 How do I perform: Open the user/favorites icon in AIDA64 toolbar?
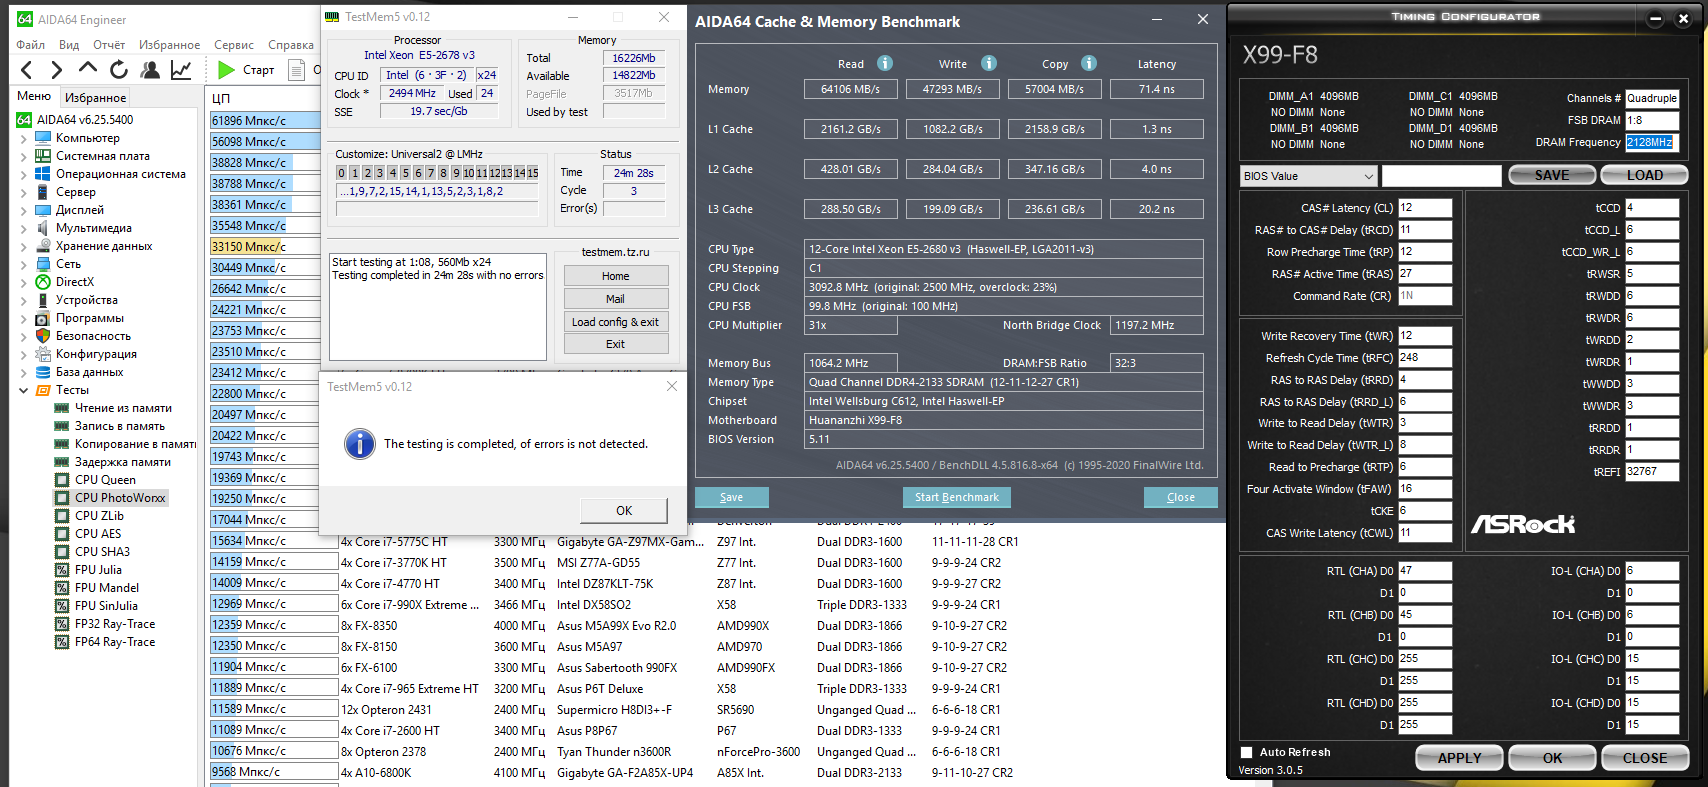150,70
